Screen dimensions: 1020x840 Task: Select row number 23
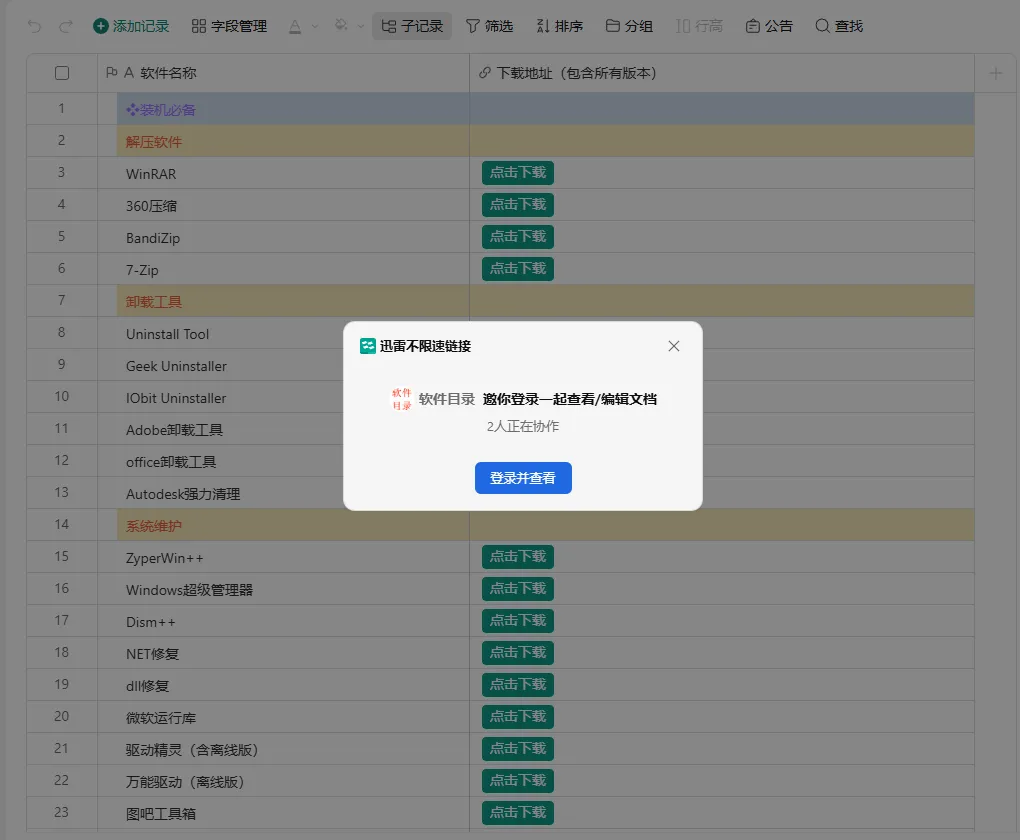click(62, 813)
